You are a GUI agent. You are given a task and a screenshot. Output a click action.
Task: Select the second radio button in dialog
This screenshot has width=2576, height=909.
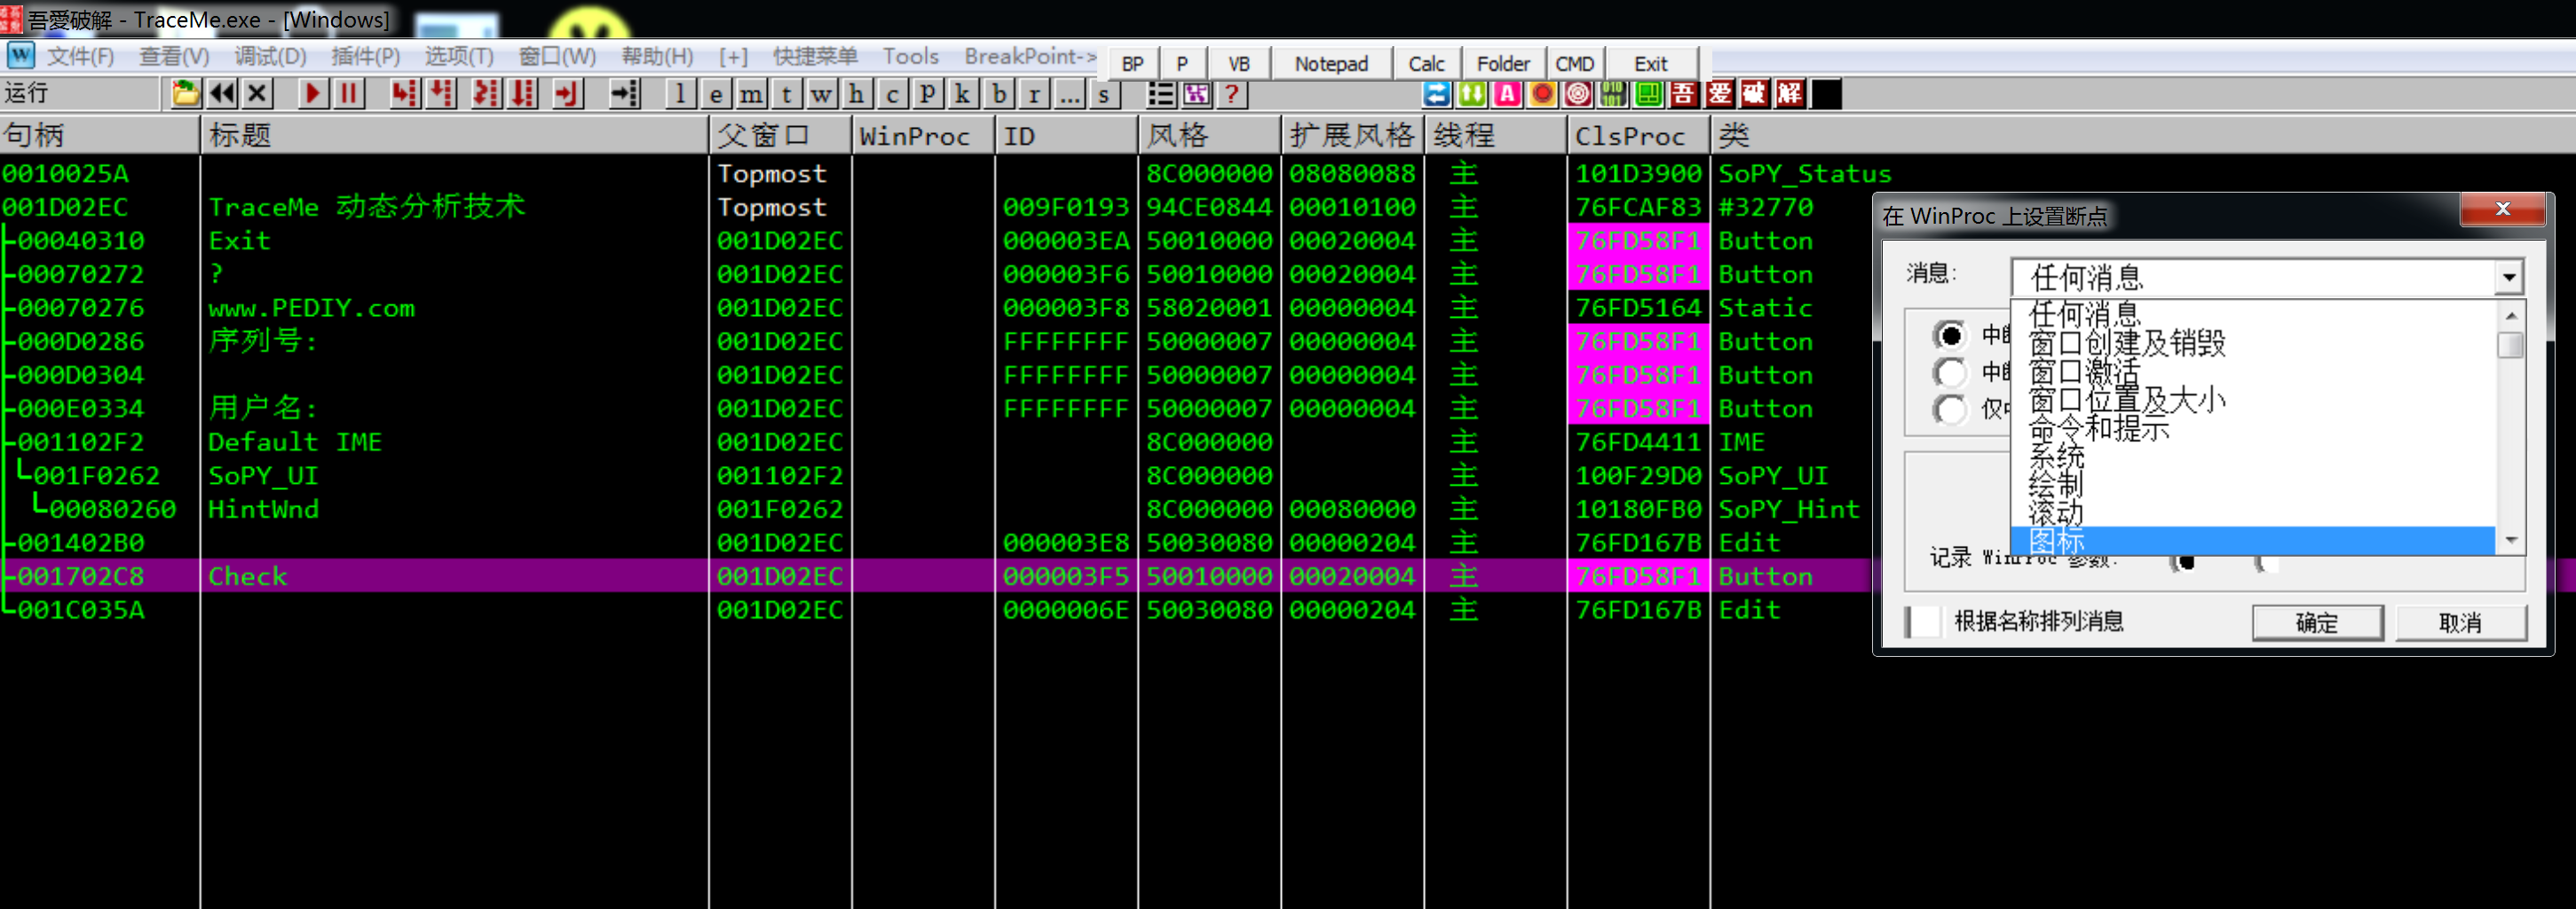(1950, 372)
